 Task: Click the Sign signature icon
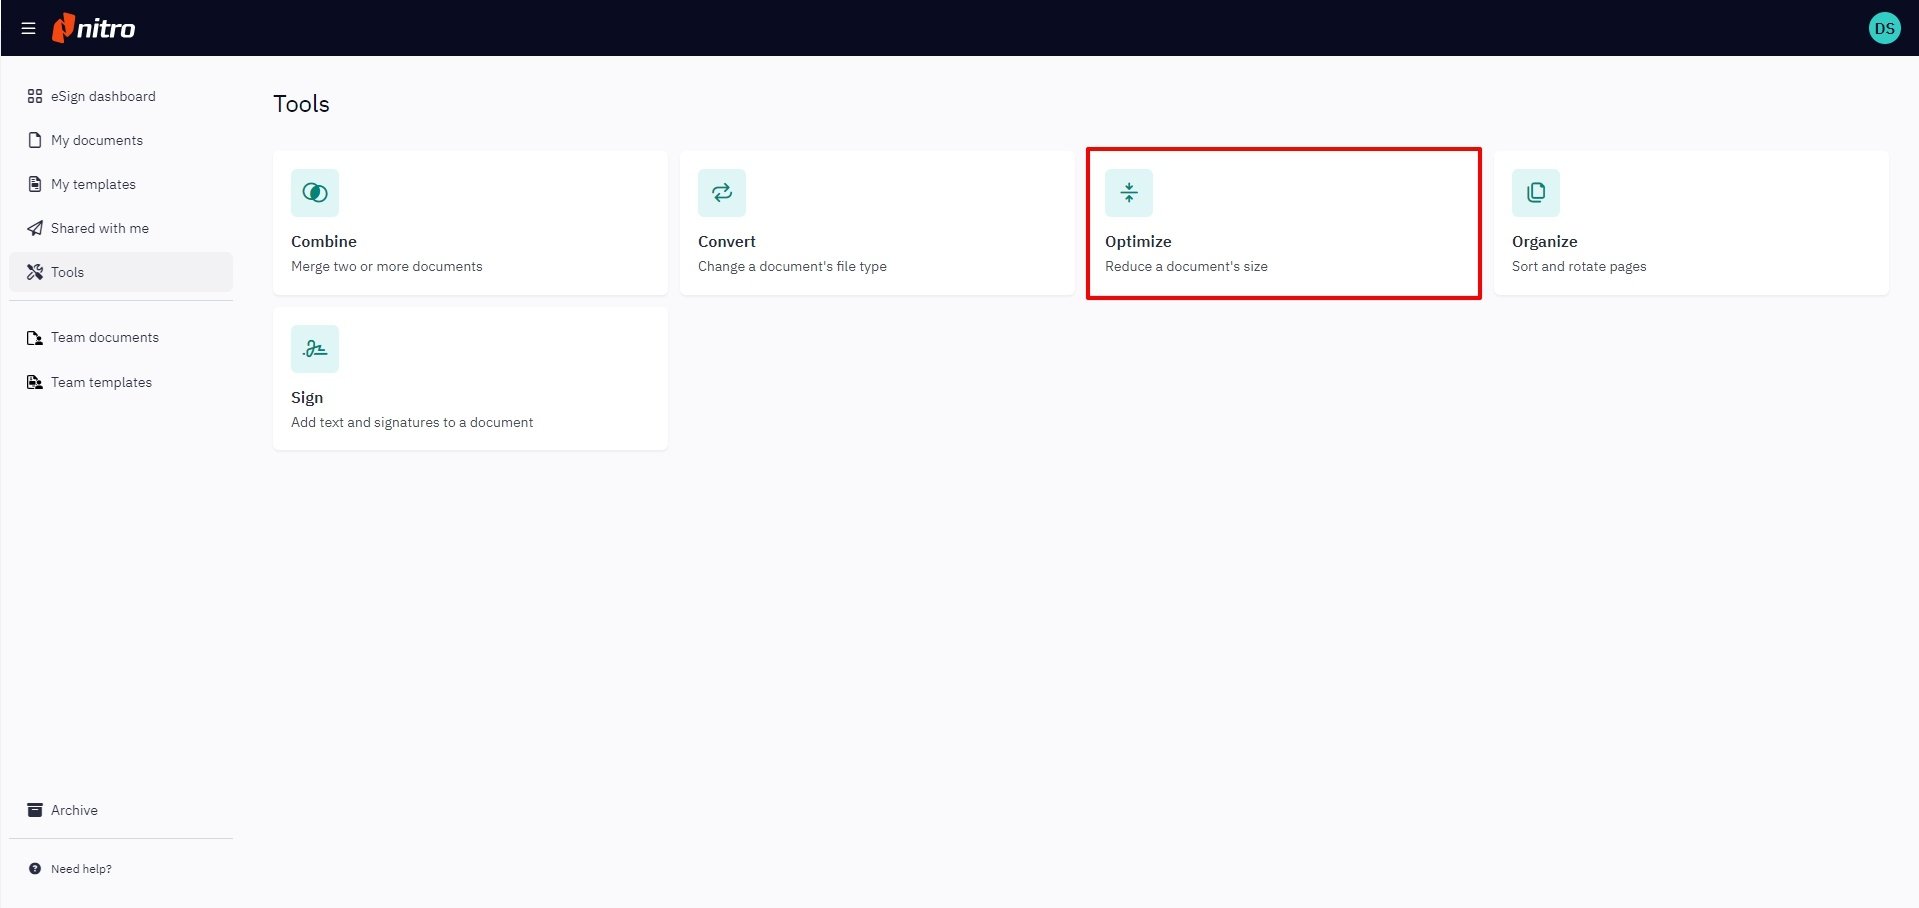315,349
